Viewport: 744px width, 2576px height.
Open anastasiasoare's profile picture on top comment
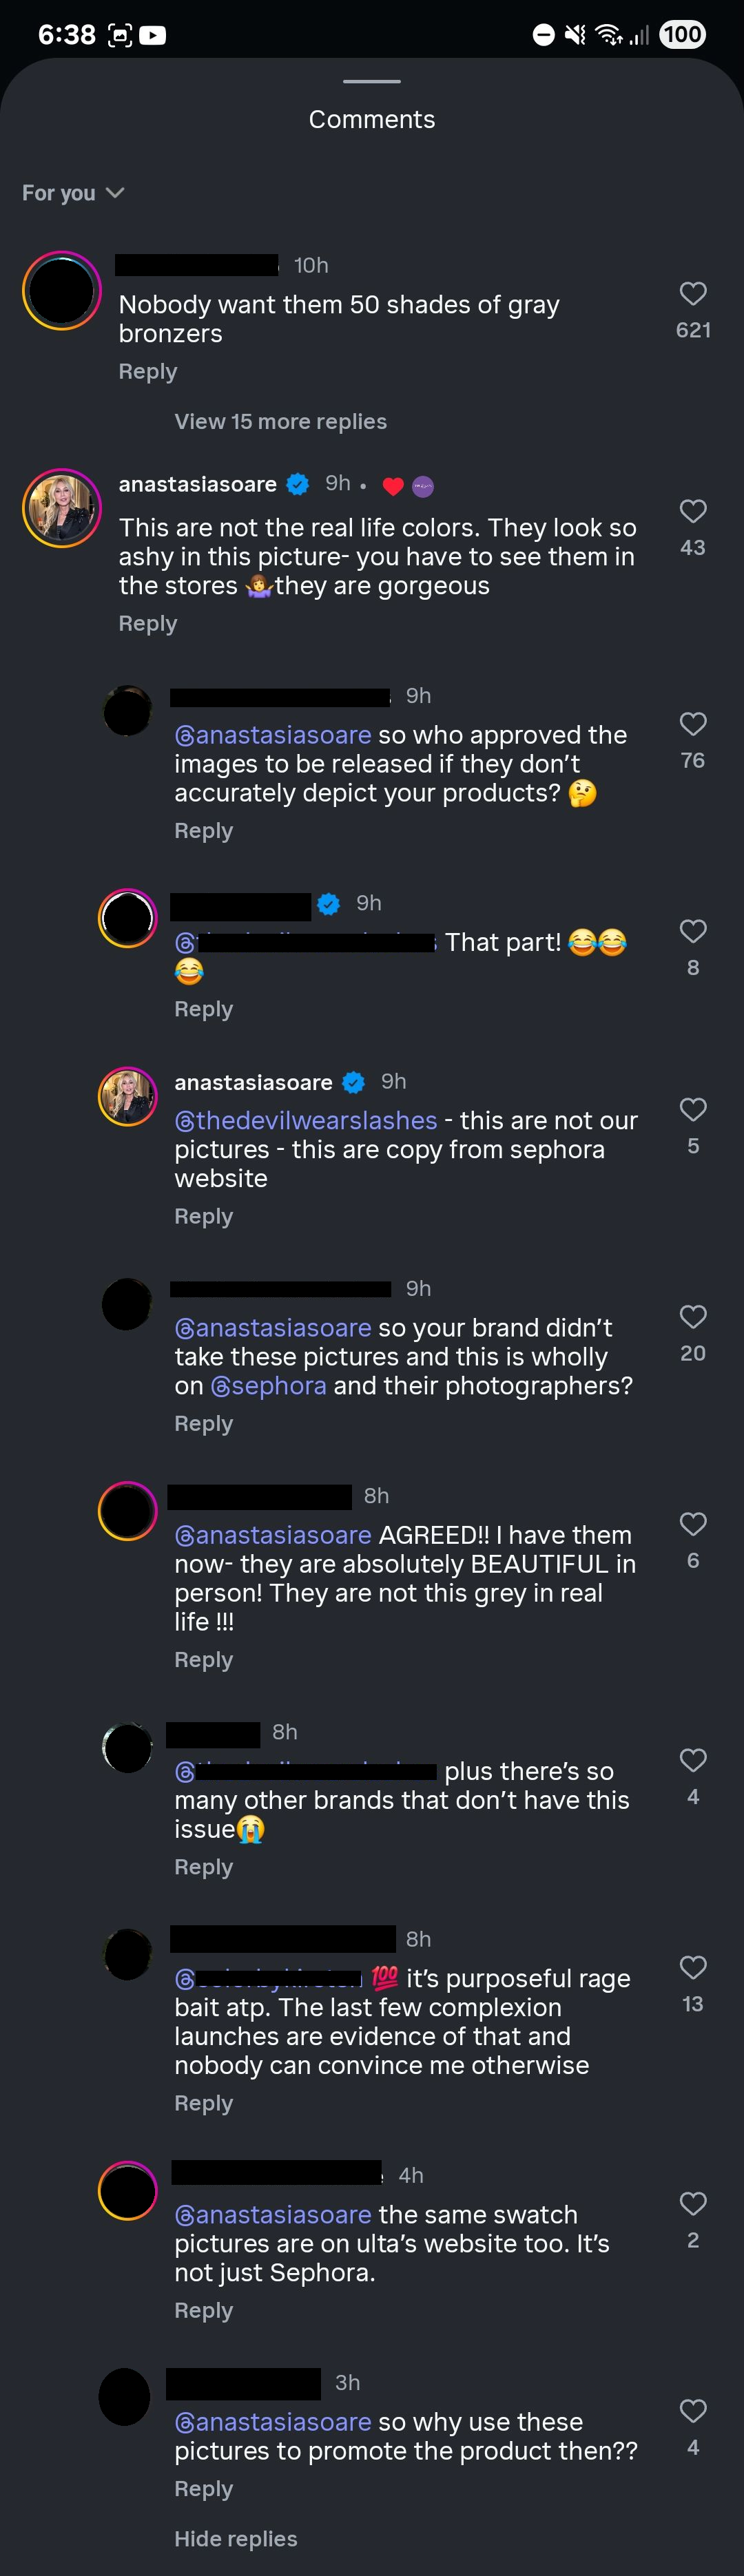click(x=62, y=508)
